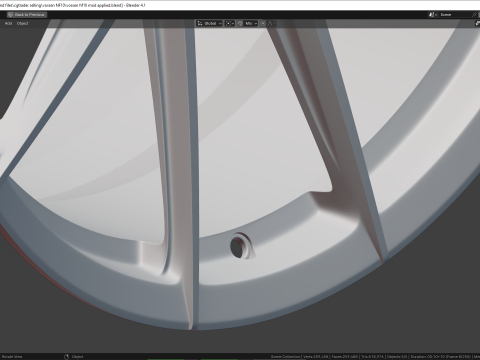Toggle the snap magnet icon
The image size is (480, 360).
(x=240, y=23)
